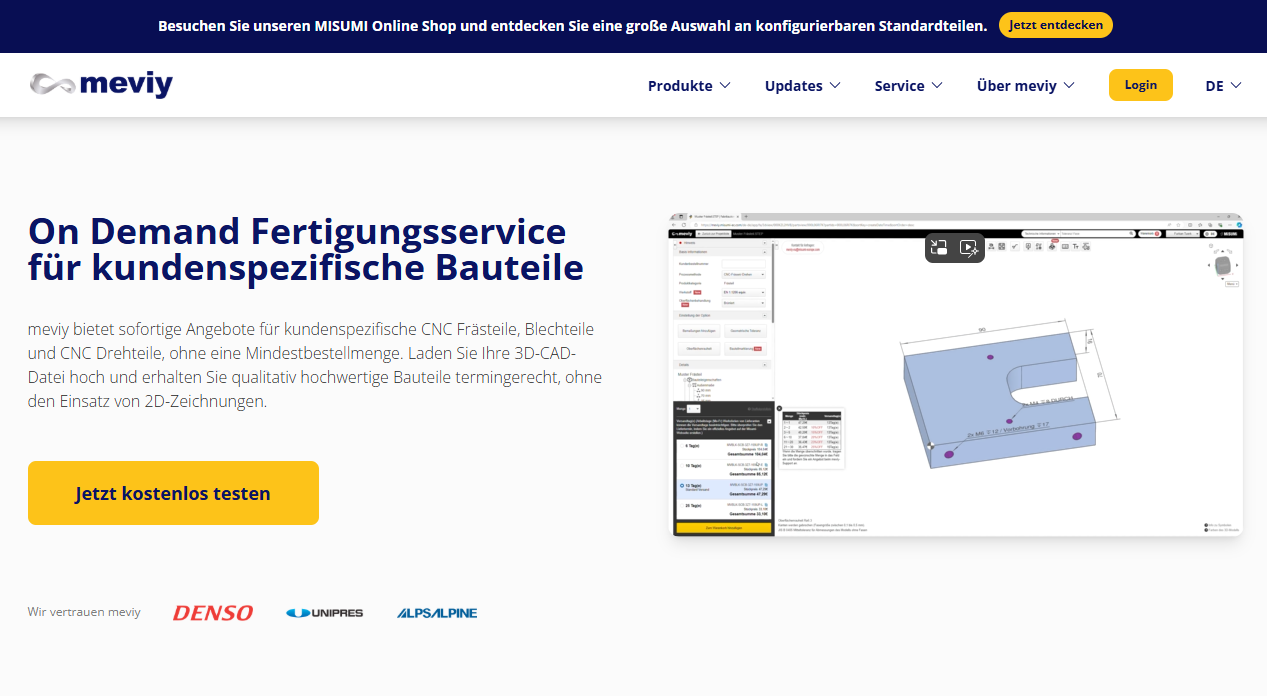
Task: Click the Jetzt kostenlos testen button
Action: tap(173, 493)
